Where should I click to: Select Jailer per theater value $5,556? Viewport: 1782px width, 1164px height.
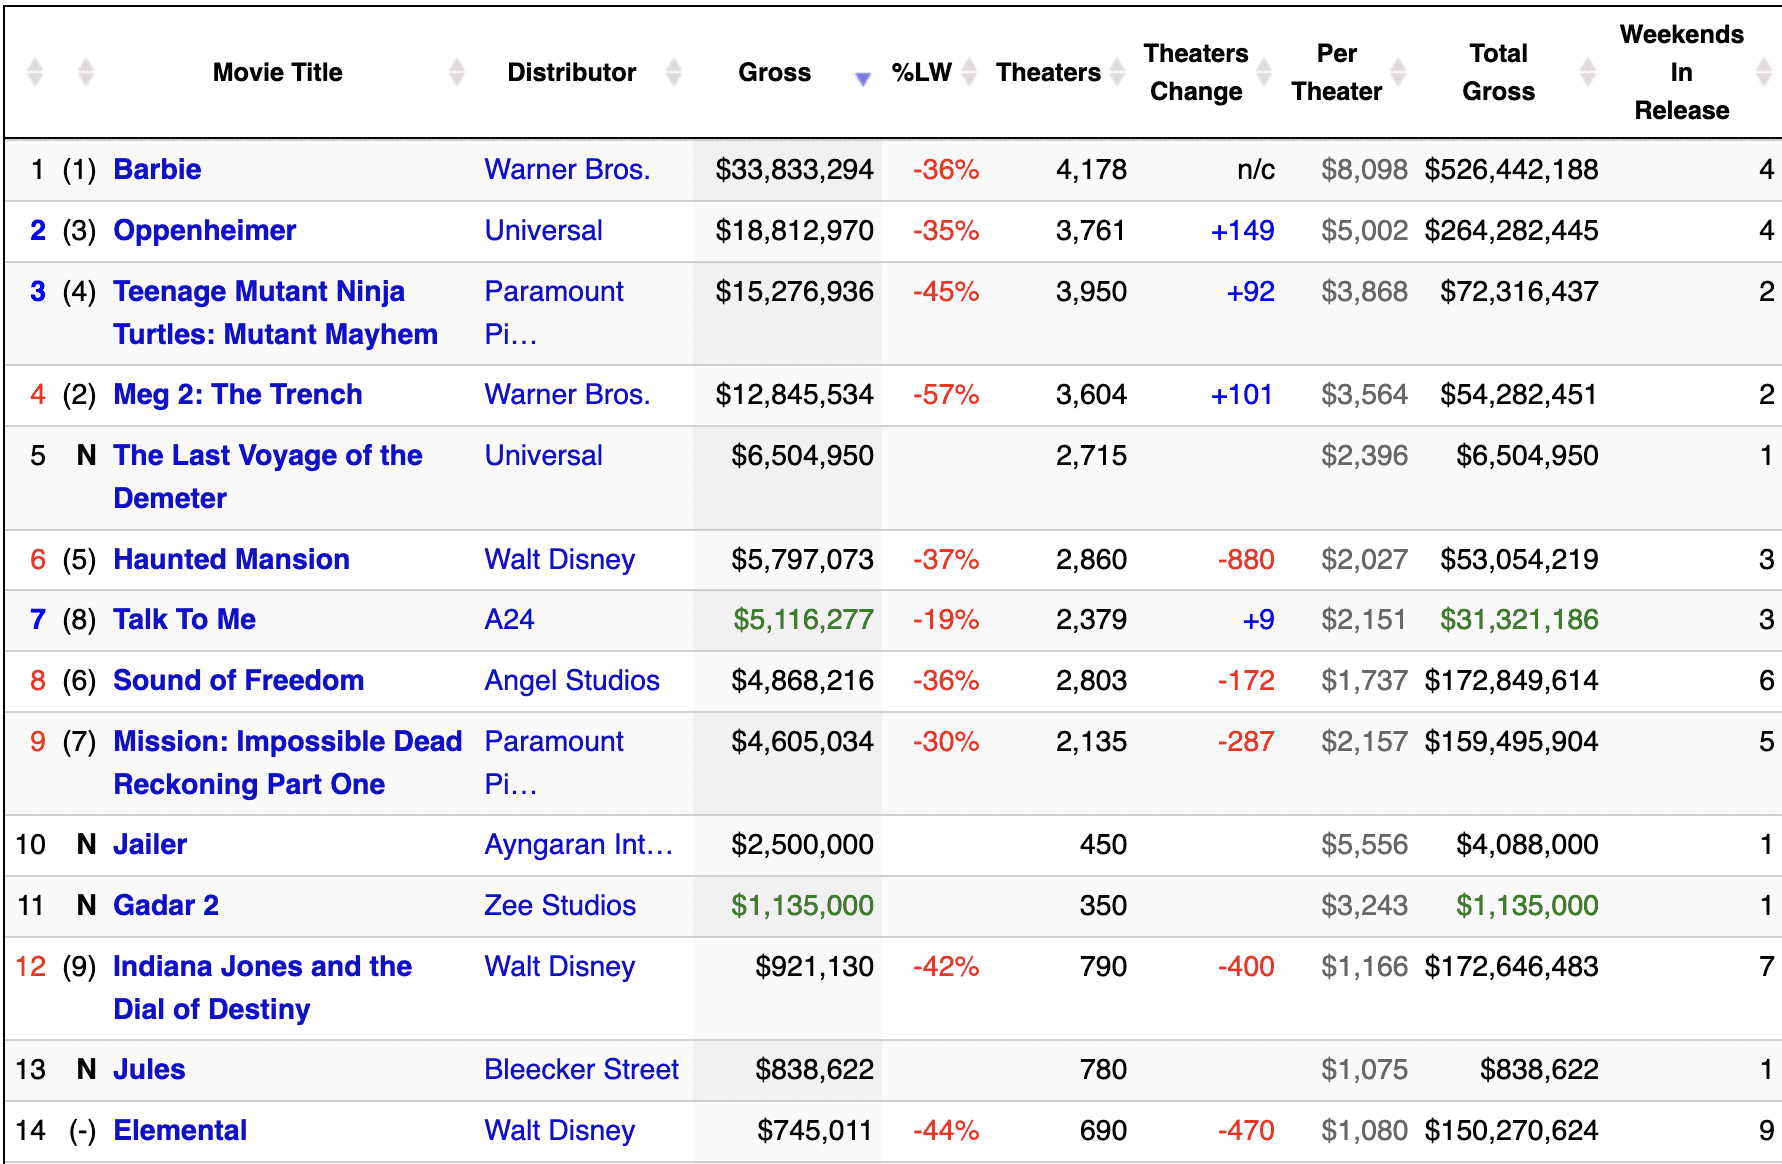coord(1364,844)
